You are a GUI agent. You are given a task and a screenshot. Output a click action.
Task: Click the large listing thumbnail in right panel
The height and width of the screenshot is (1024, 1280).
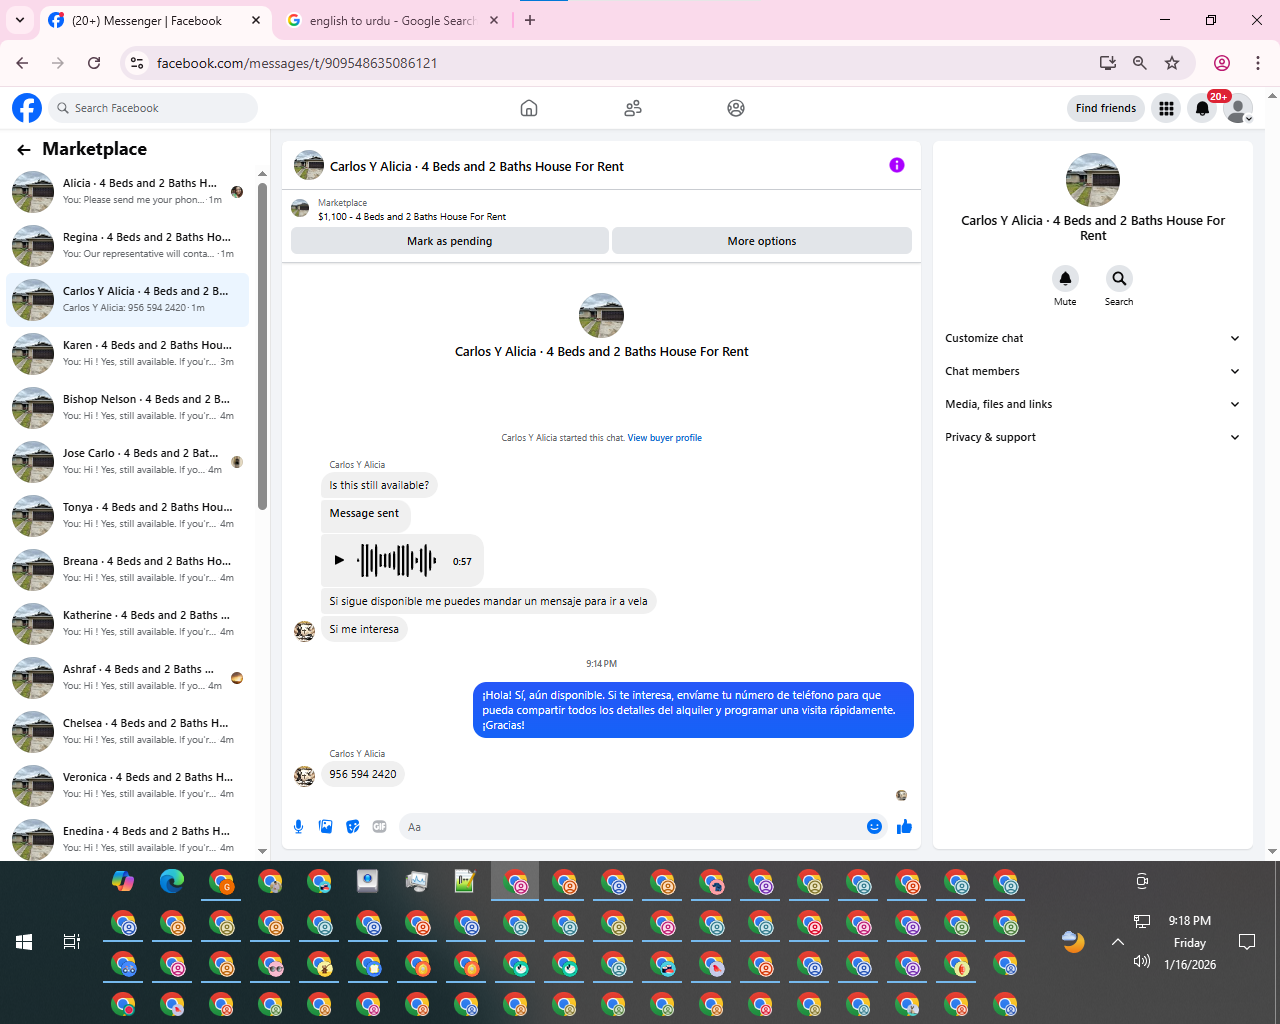coord(1093,180)
